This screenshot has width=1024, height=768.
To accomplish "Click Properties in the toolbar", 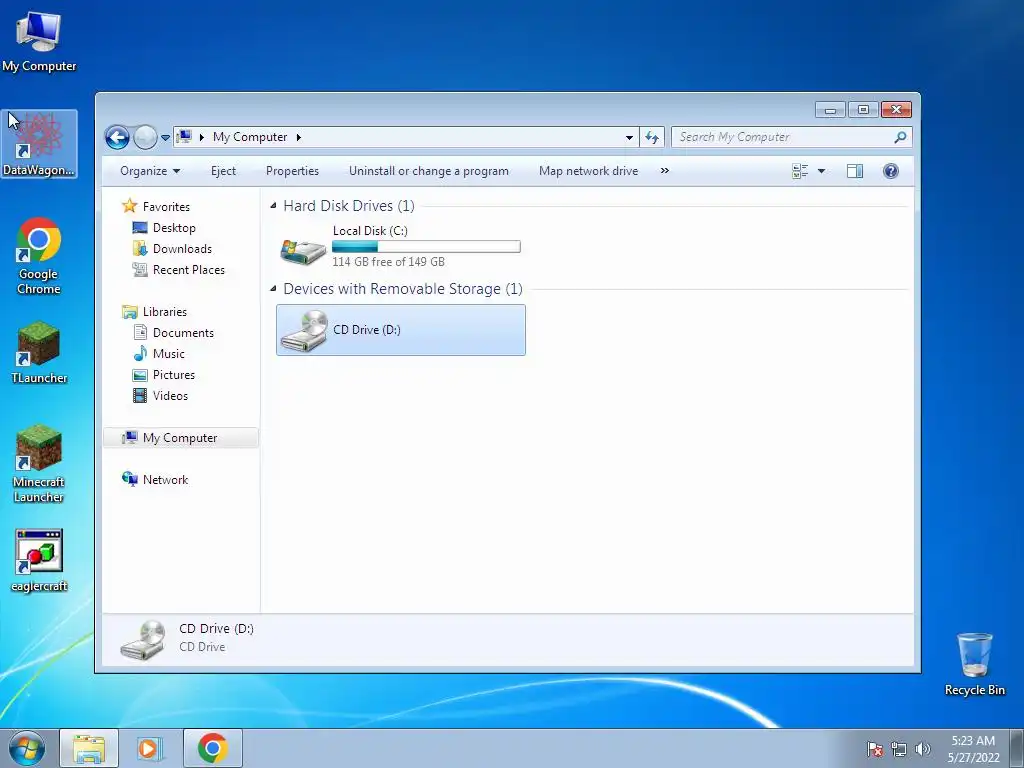I will (x=292, y=171).
